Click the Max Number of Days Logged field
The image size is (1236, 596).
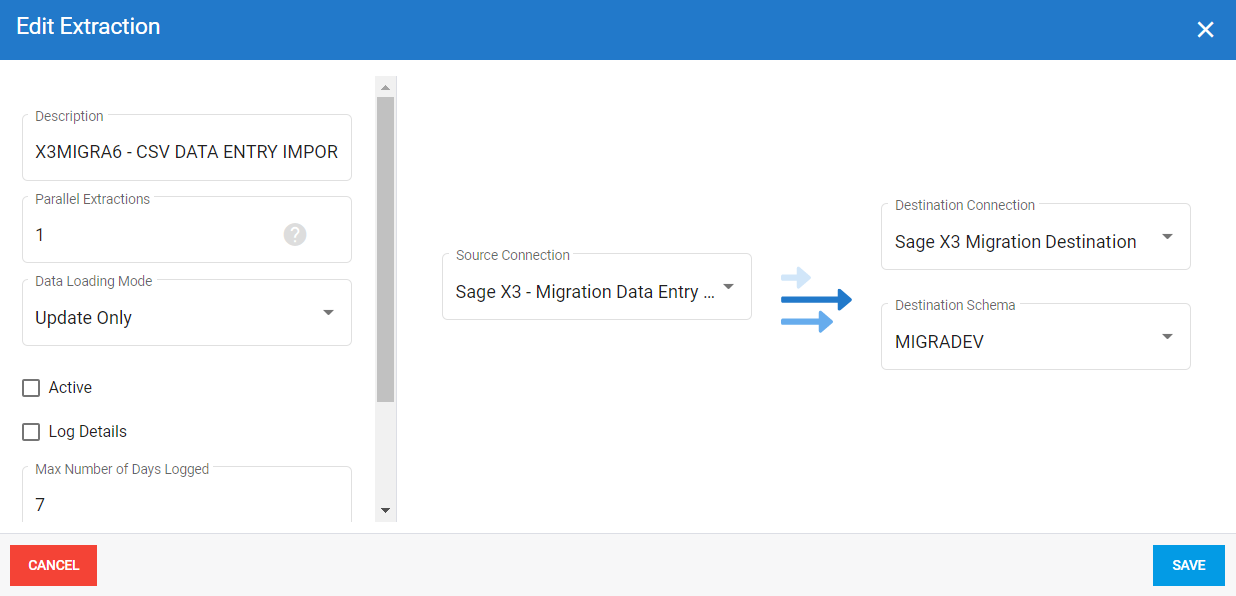pyautogui.click(x=186, y=504)
